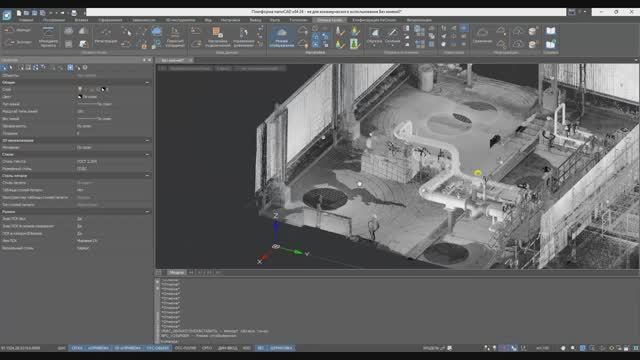Click the МОДЕЛЬ button in status bar
Image resolution: width=640 pixels, height=360 pixels.
click(x=431, y=348)
